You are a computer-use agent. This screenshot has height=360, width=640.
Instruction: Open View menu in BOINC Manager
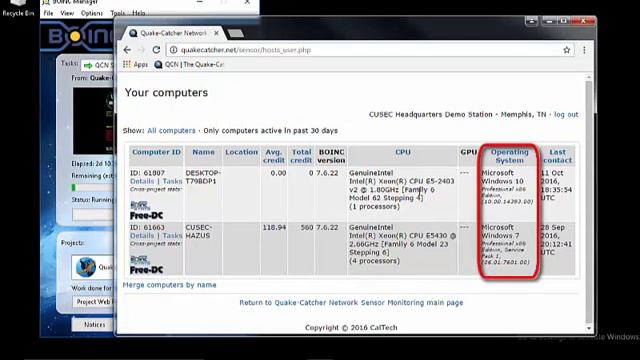pyautogui.click(x=67, y=13)
